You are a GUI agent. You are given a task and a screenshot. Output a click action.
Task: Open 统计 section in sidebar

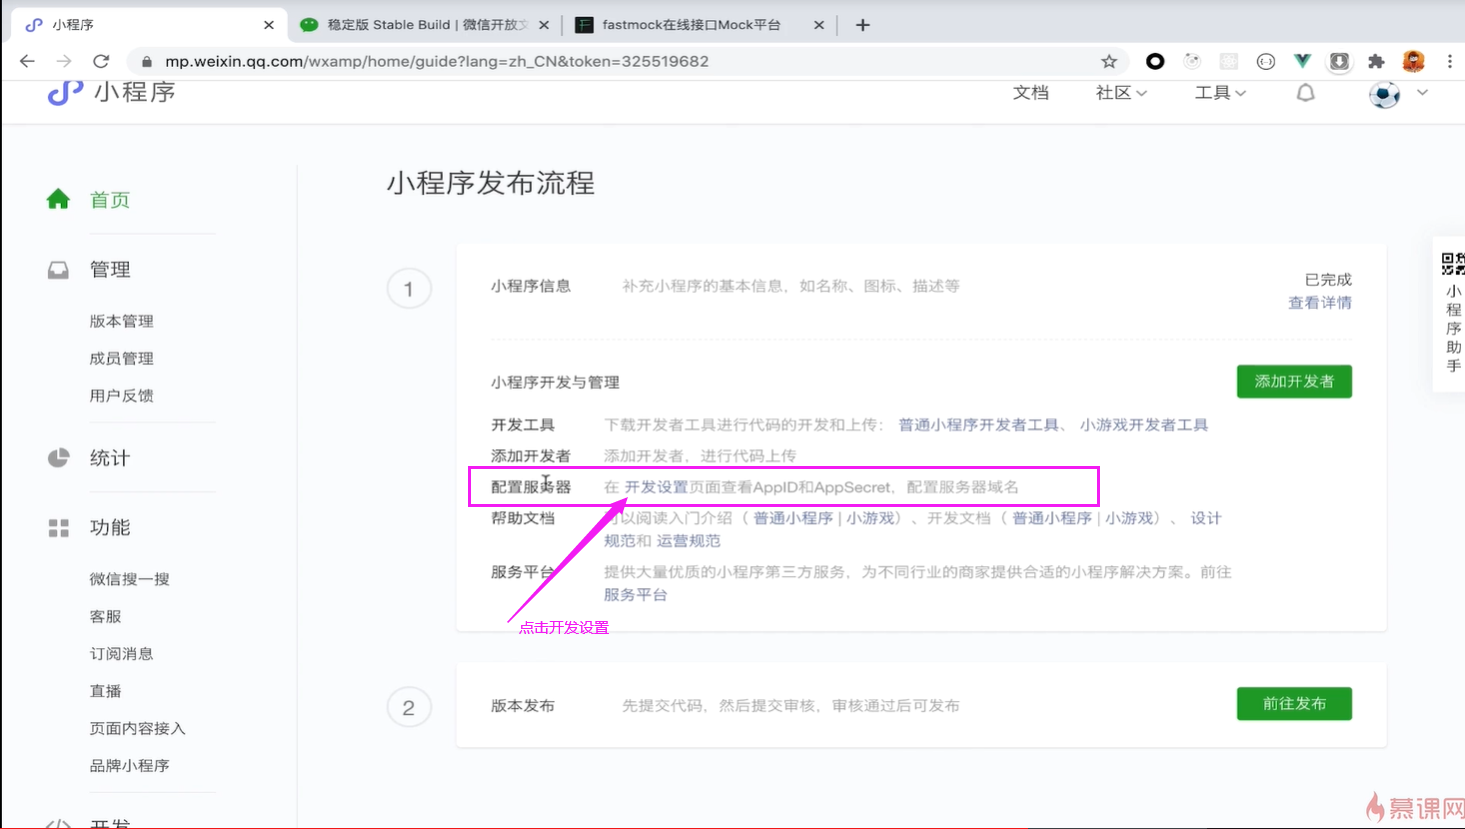pyautogui.click(x=110, y=458)
